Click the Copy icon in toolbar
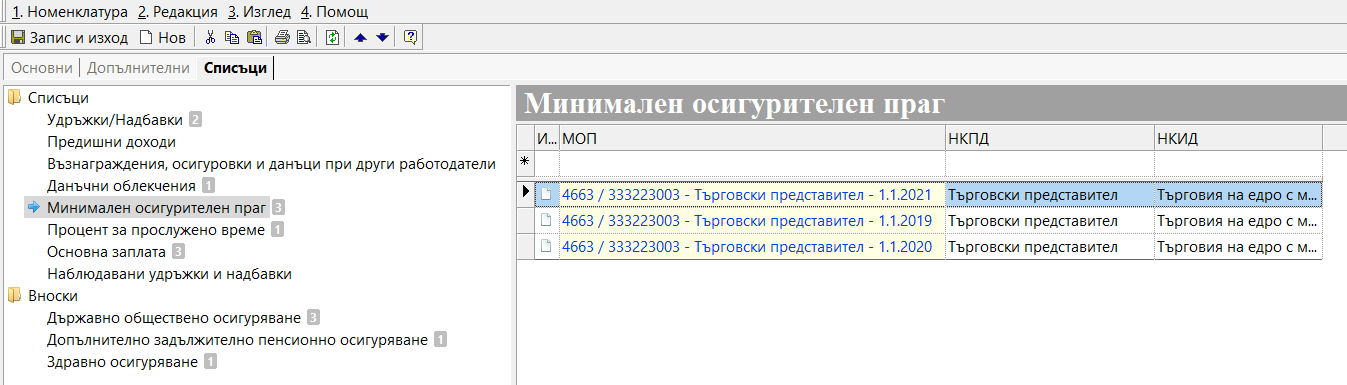 pyautogui.click(x=232, y=38)
